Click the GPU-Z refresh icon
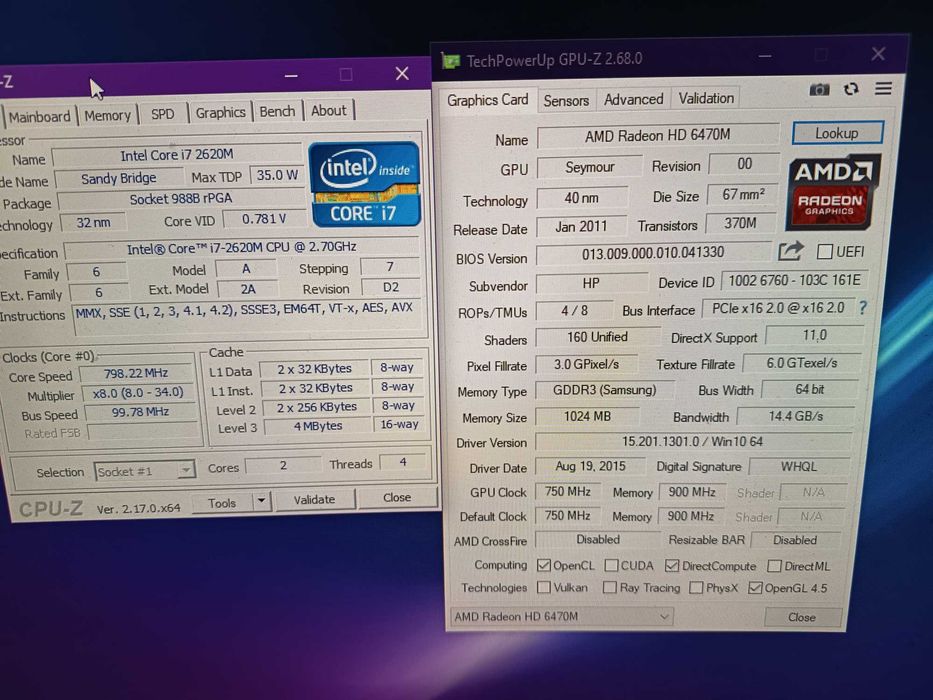The width and height of the screenshot is (933, 700). 851,89
